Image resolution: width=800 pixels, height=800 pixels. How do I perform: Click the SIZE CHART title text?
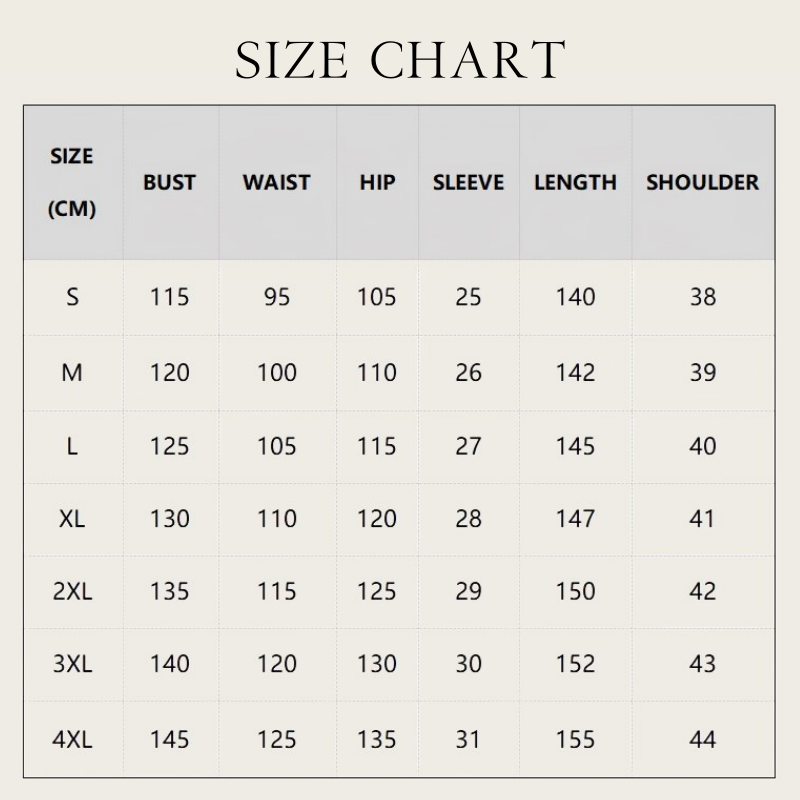tap(400, 60)
